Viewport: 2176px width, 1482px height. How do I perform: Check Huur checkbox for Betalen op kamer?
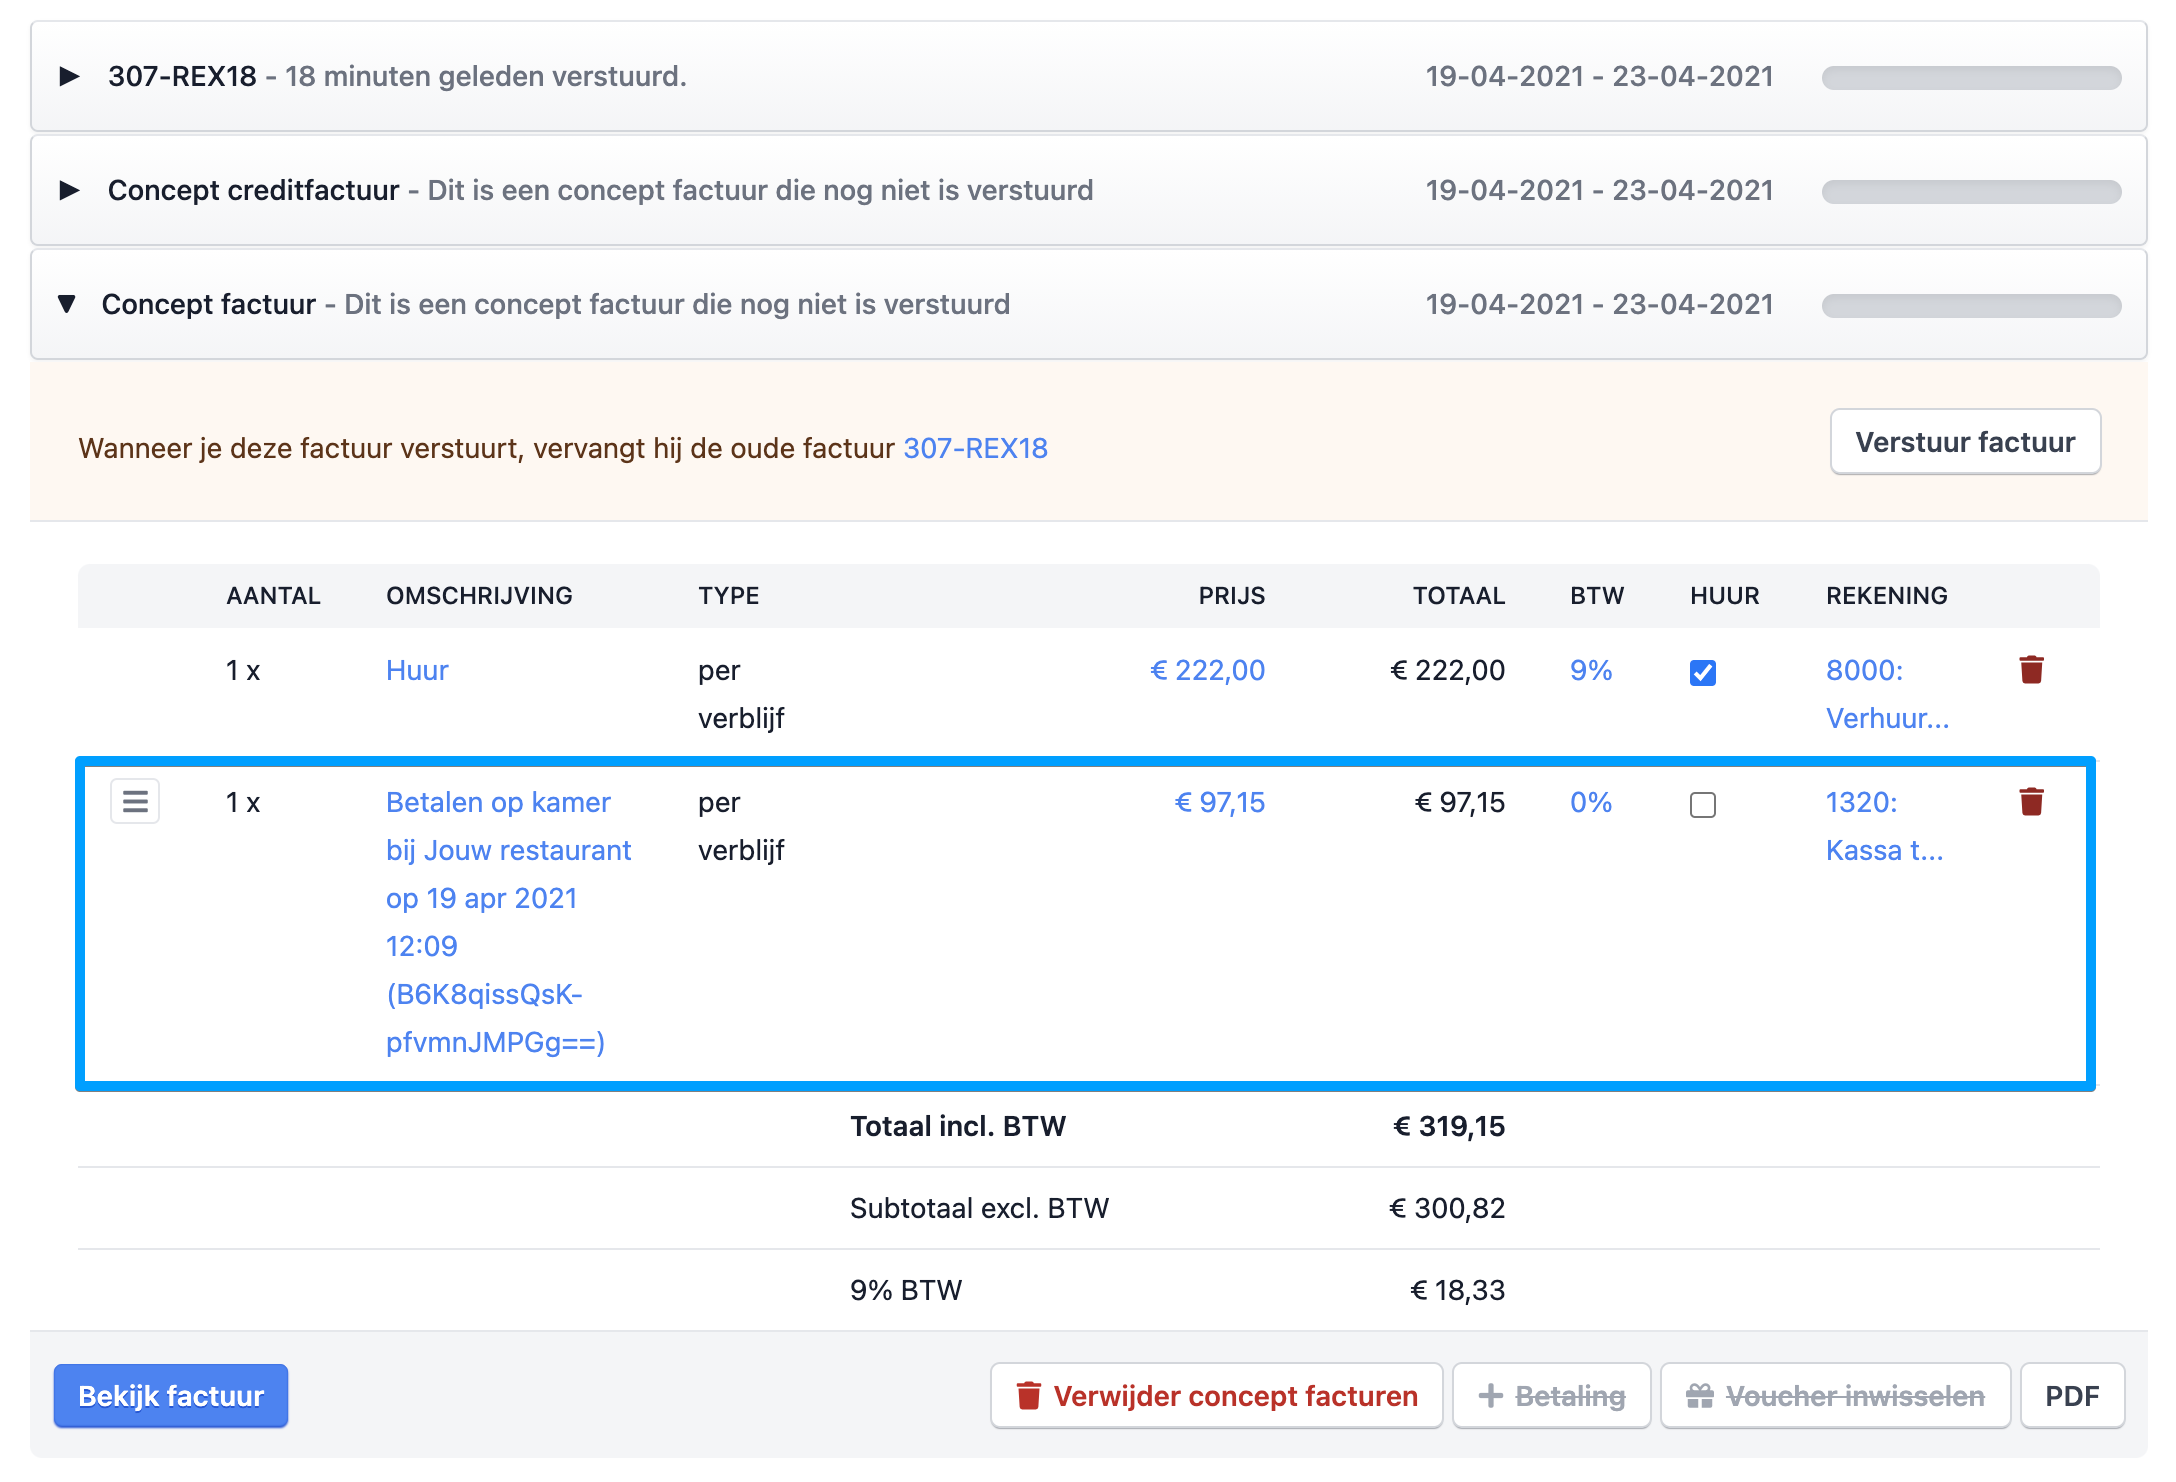pyautogui.click(x=1703, y=805)
